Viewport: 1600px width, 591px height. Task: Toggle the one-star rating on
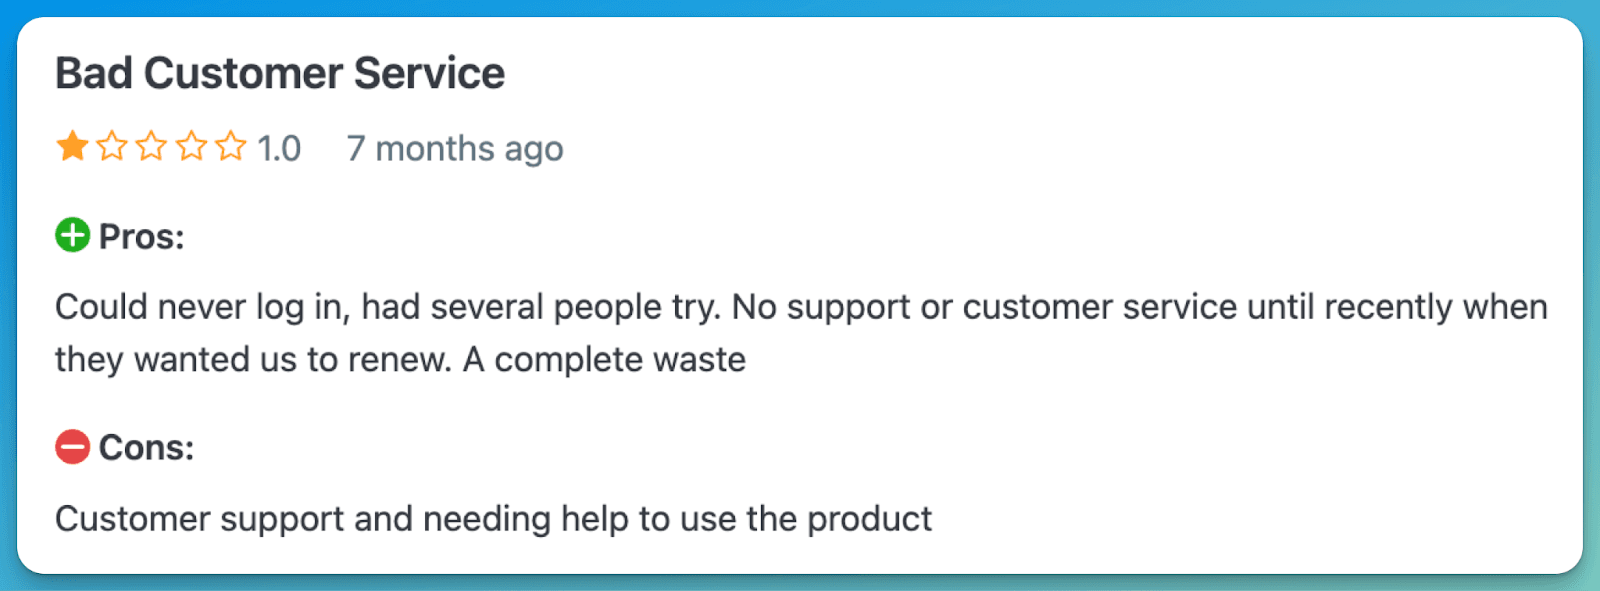pyautogui.click(x=71, y=147)
